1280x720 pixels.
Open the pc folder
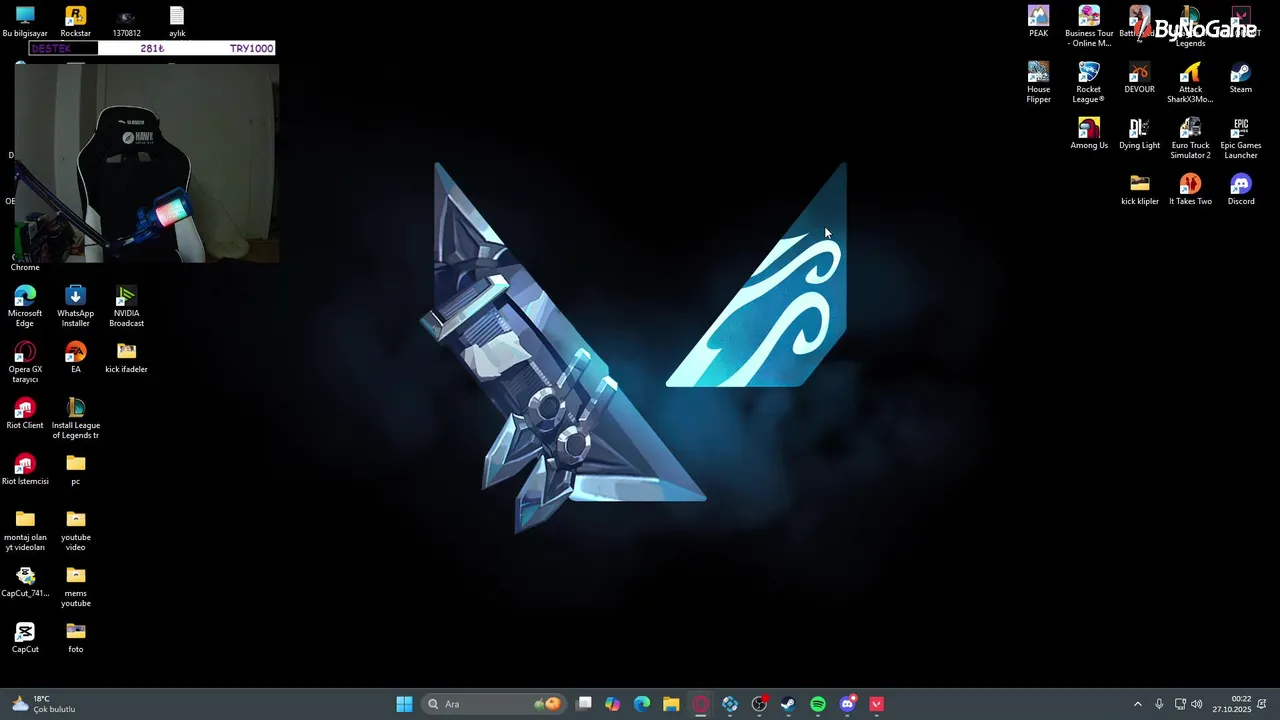tap(75, 469)
